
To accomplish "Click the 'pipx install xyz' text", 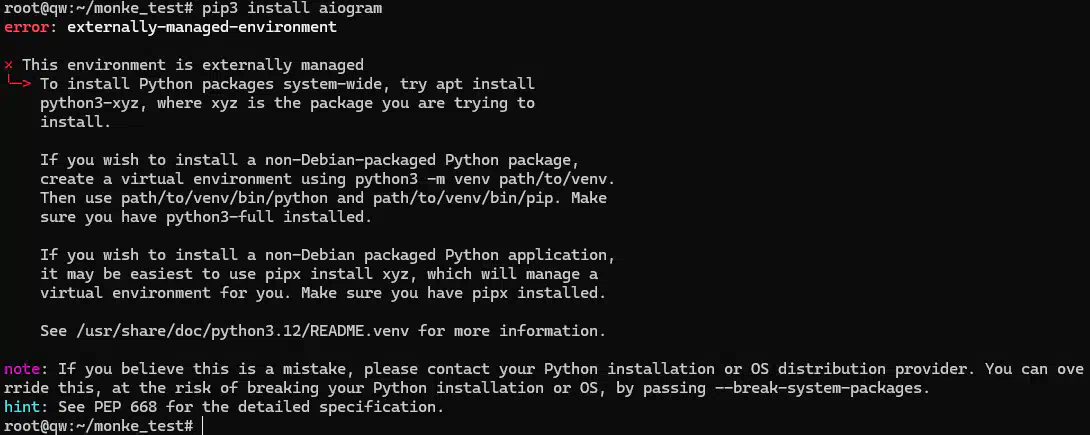I will [x=355, y=274].
